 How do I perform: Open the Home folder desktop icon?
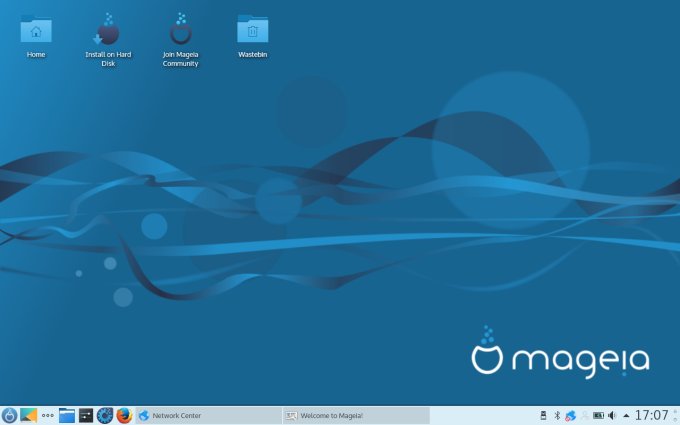36,37
